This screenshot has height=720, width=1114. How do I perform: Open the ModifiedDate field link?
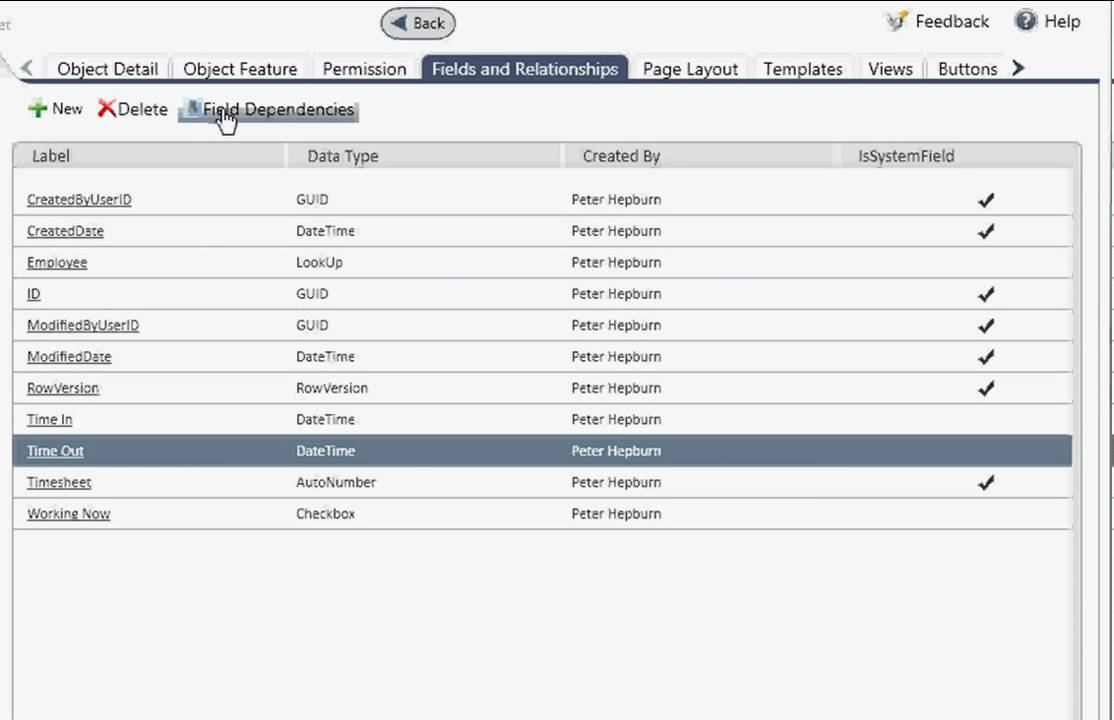69,356
